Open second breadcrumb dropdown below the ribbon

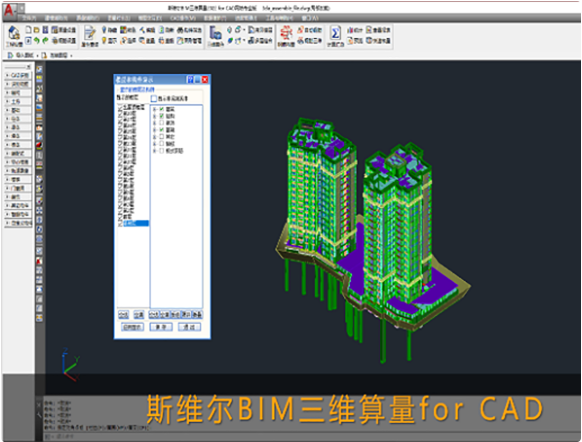71,55
